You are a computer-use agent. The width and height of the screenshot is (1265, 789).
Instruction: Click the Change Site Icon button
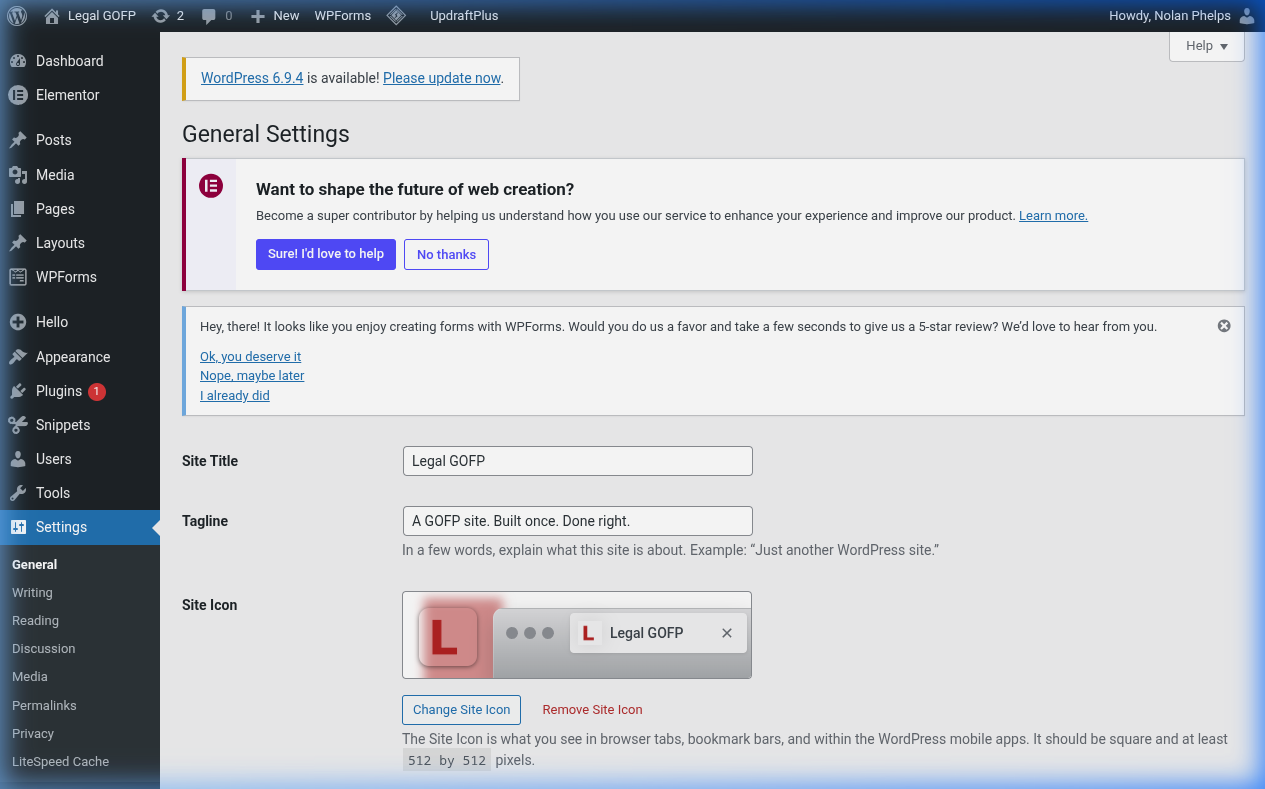(461, 709)
